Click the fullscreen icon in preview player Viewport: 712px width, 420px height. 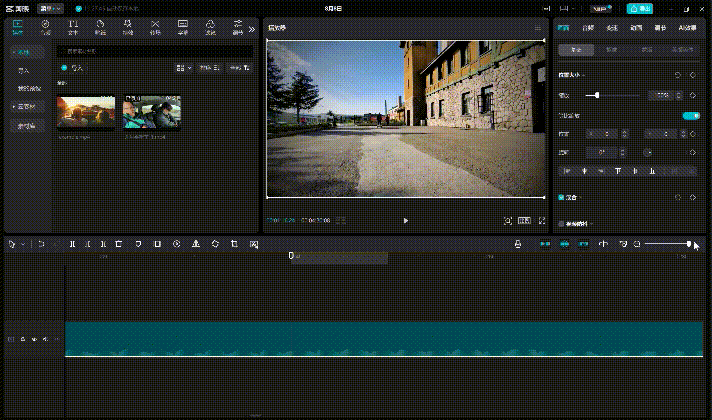point(542,220)
